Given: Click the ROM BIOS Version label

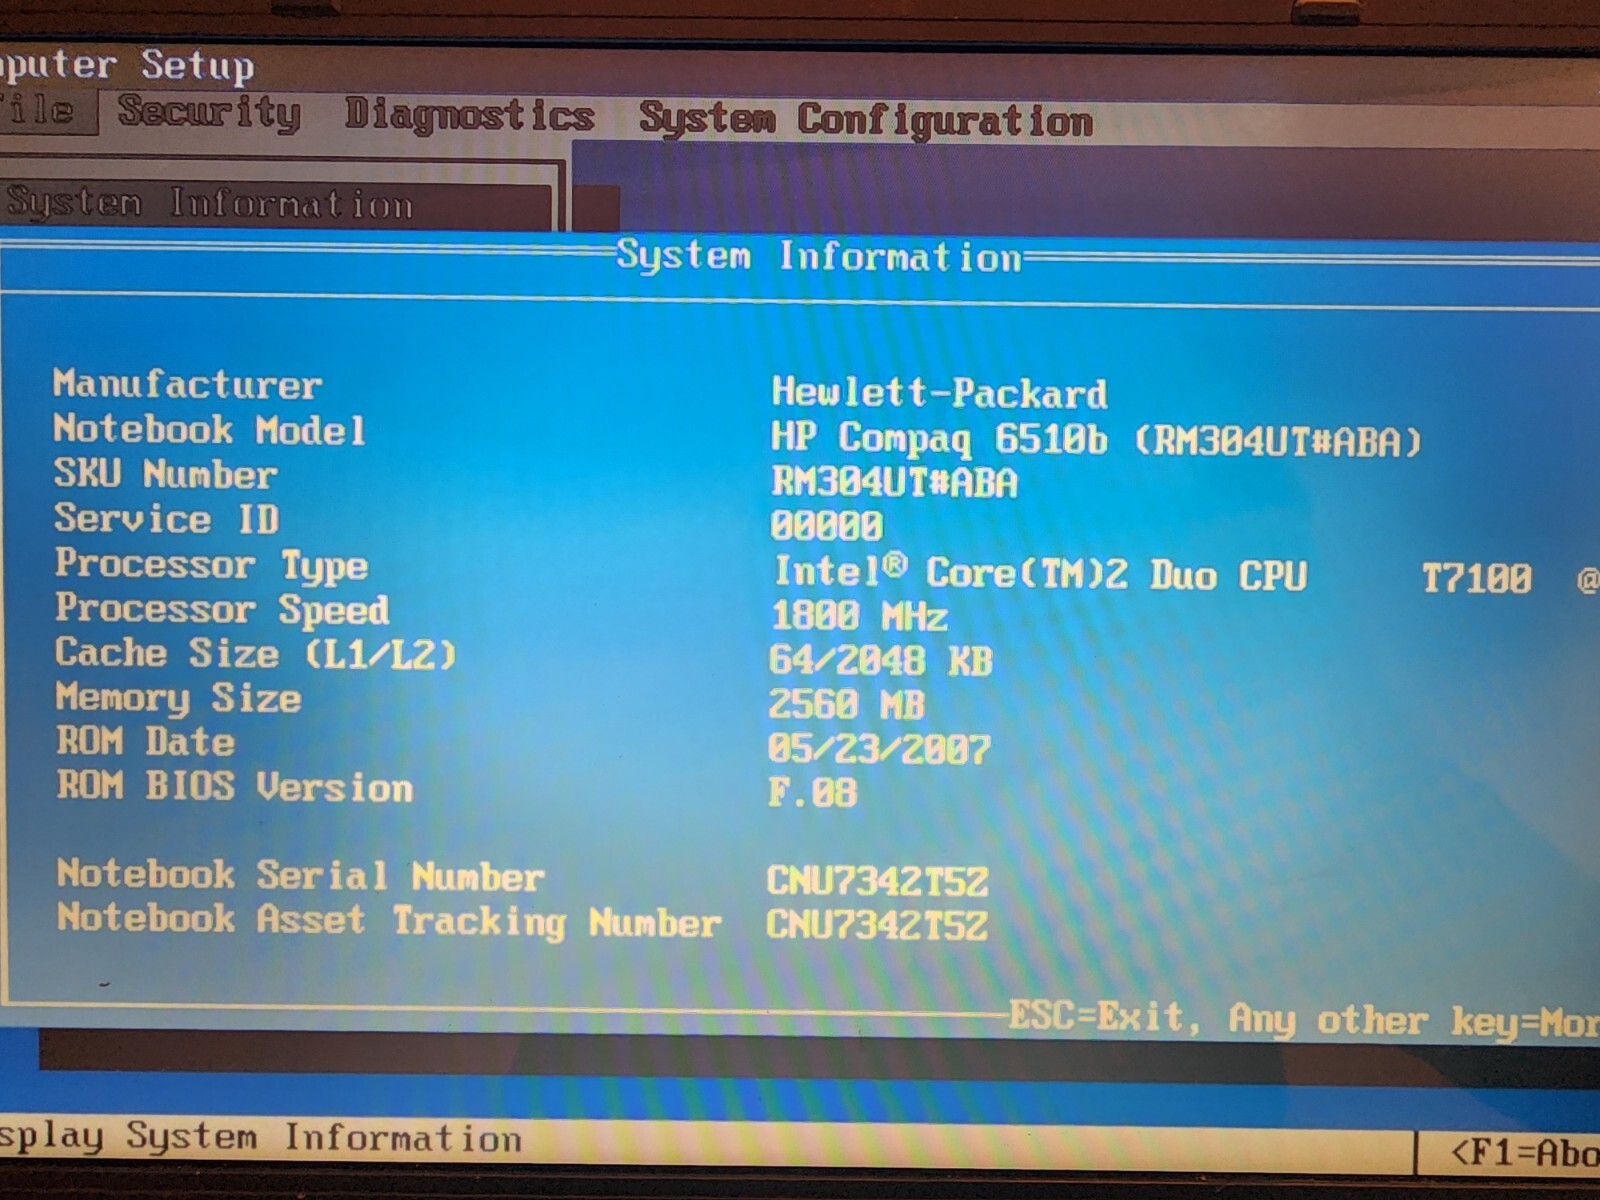Looking at the screenshot, I should [234, 786].
